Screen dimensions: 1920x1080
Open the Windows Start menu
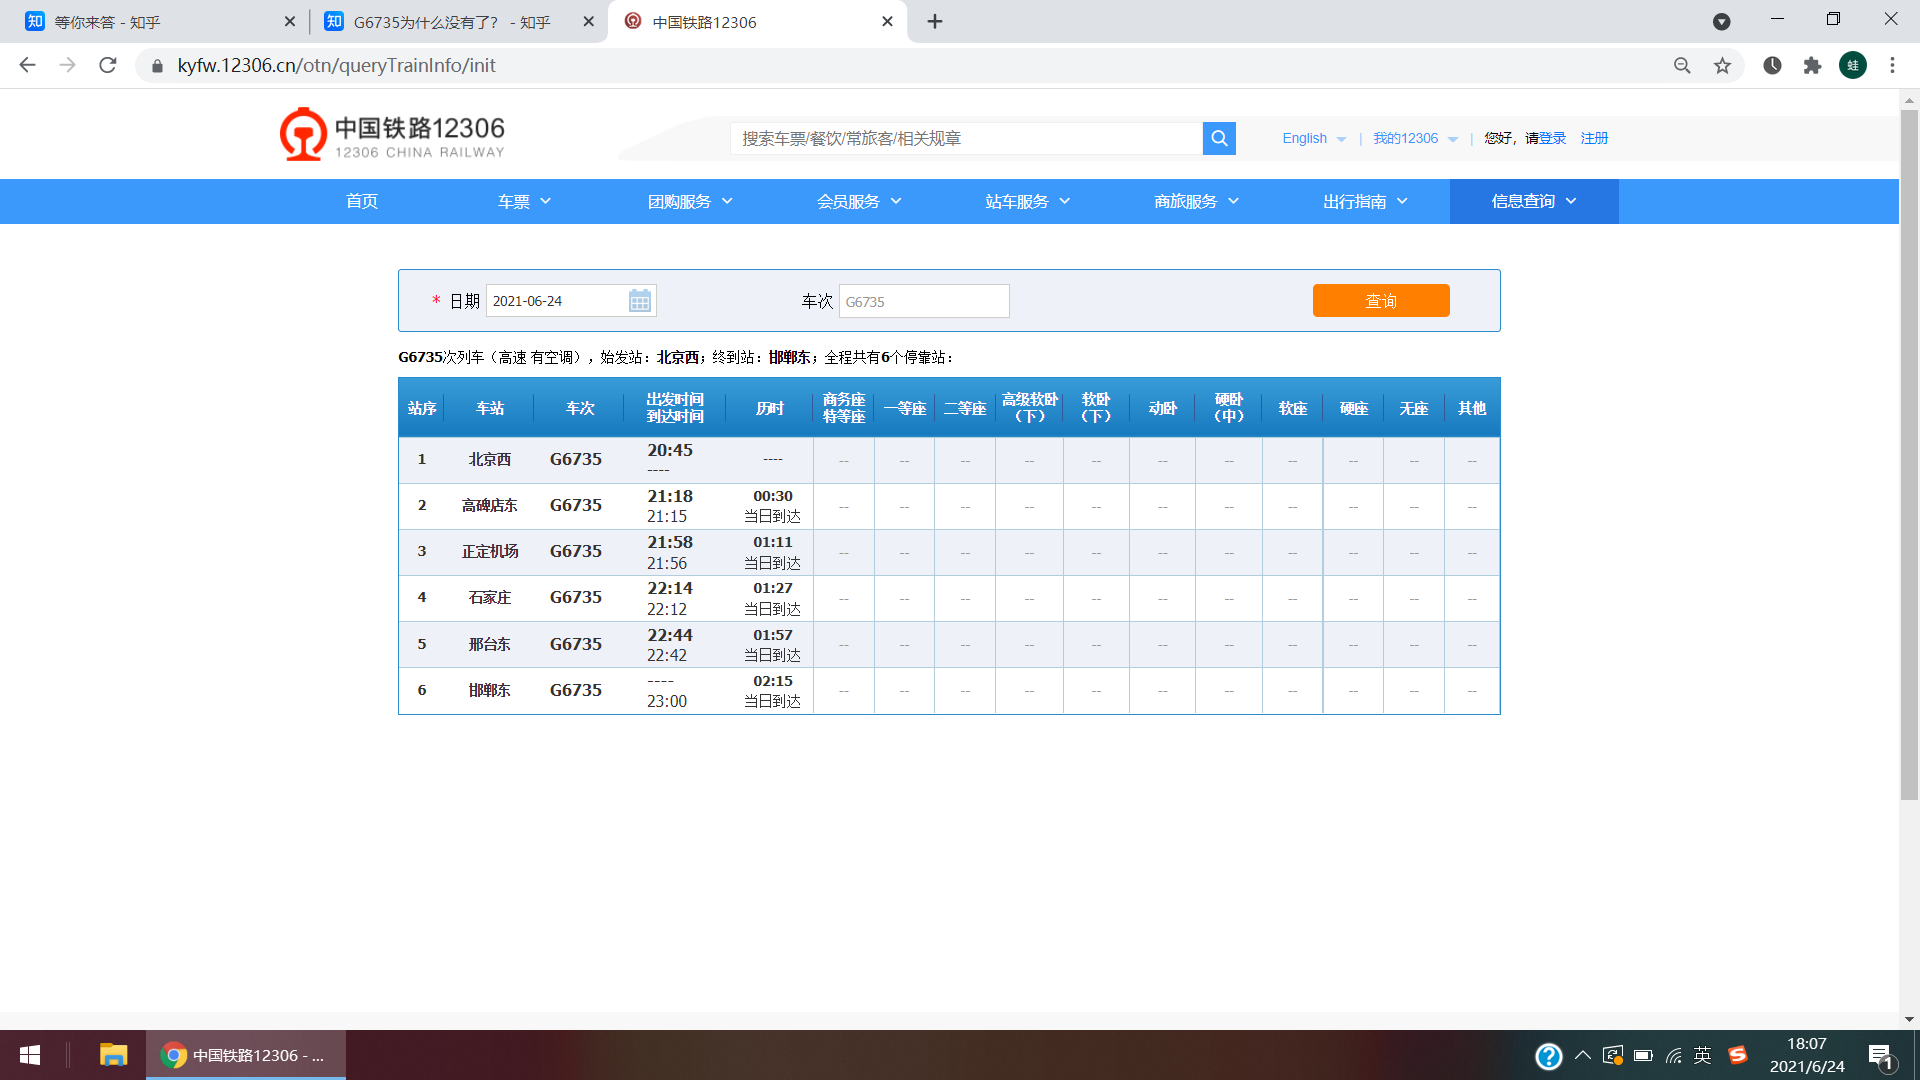click(29, 1055)
